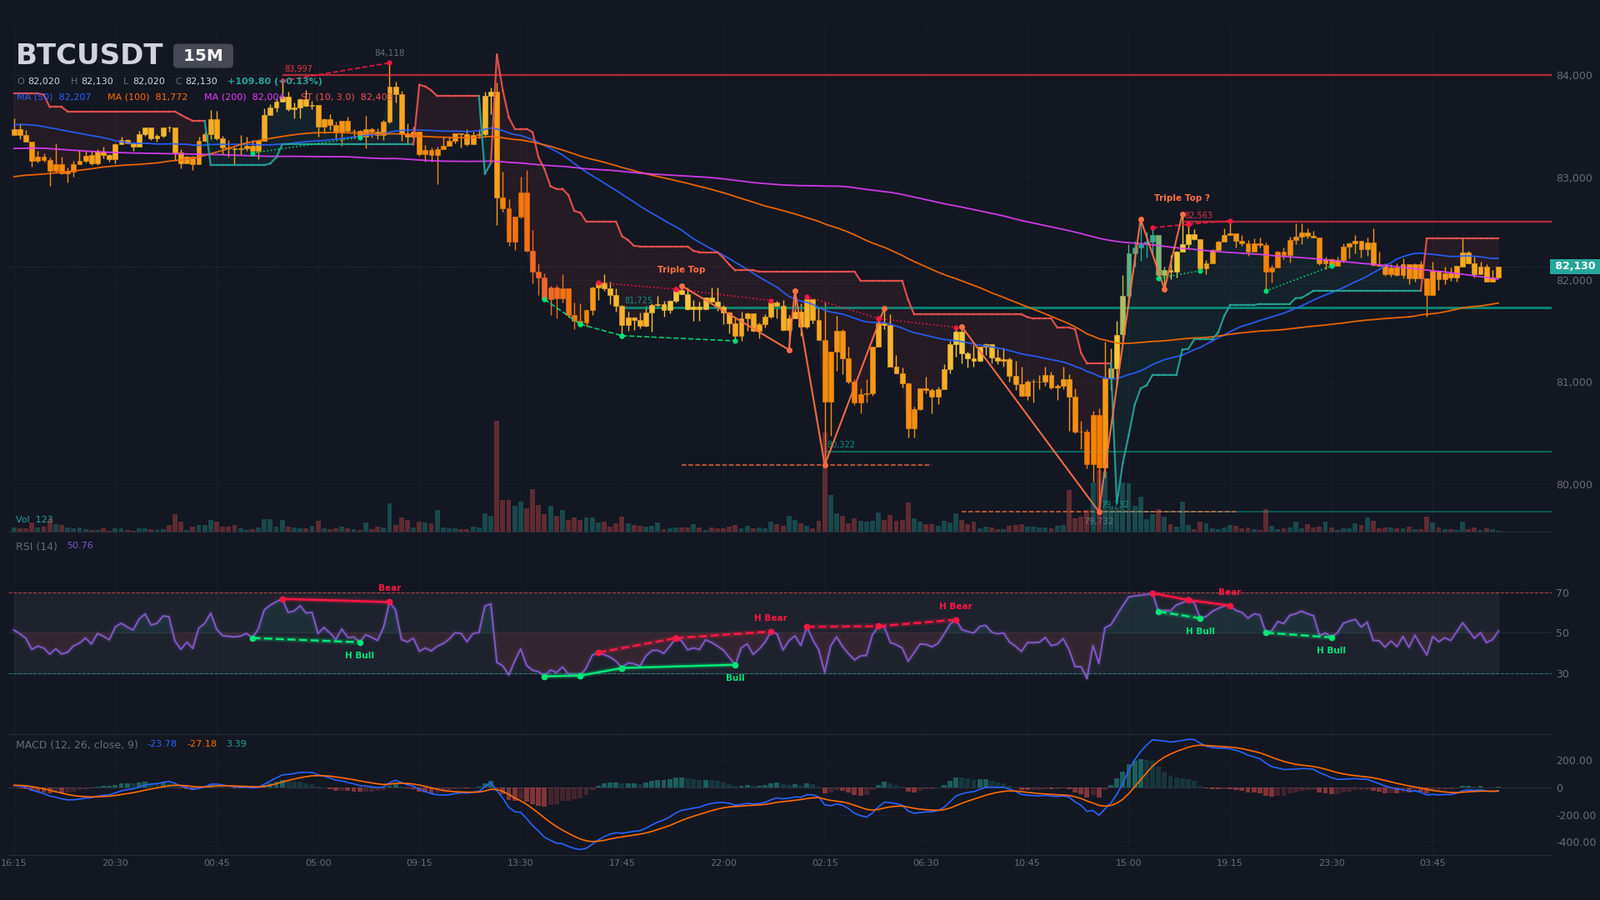Image resolution: width=1600 pixels, height=900 pixels.
Task: Click the 200.00 MACD axis label
Action: [x=1574, y=761]
